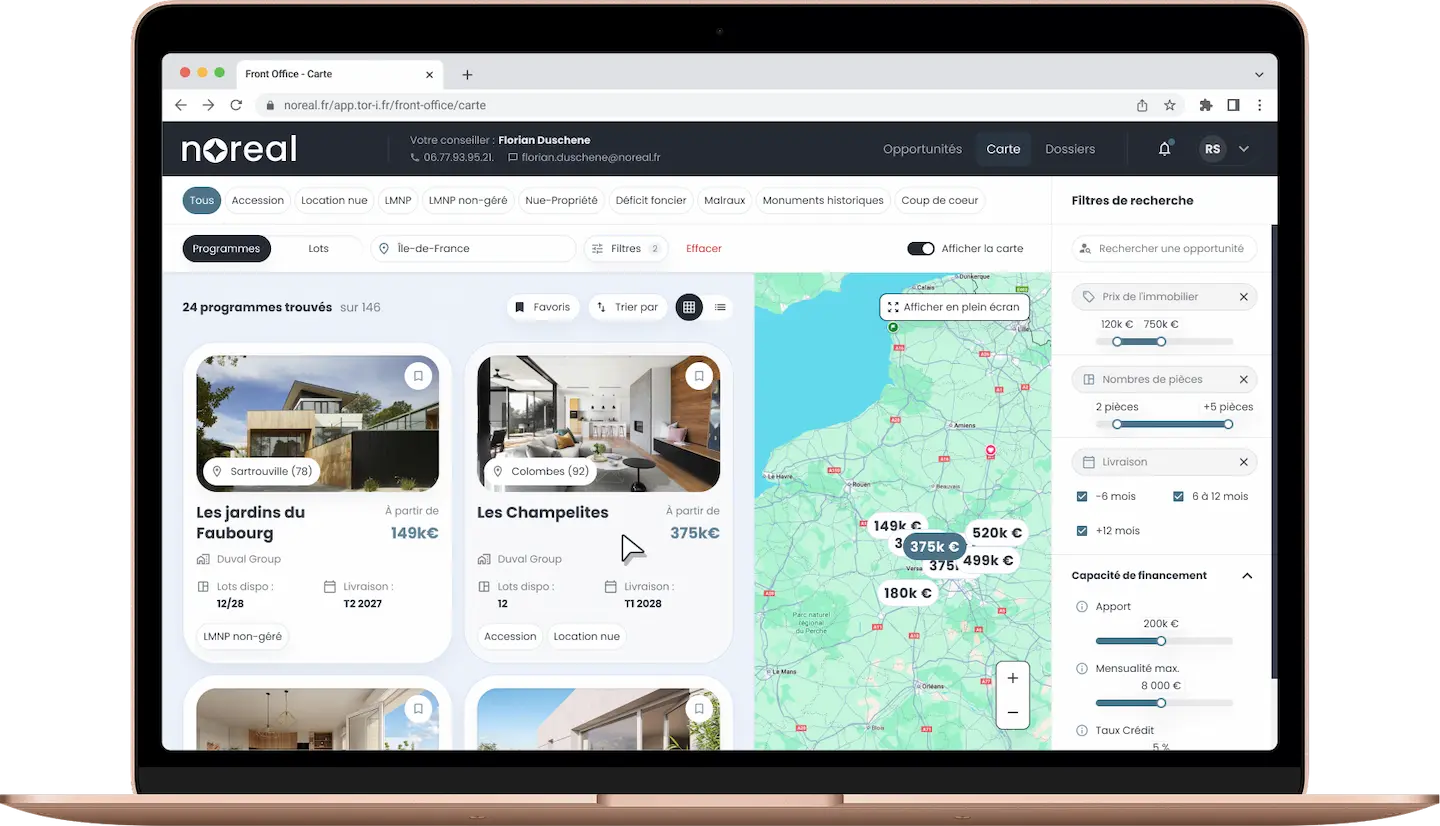This screenshot has height=826, width=1440.
Task: Click the 499k € map marker
Action: click(x=988, y=560)
